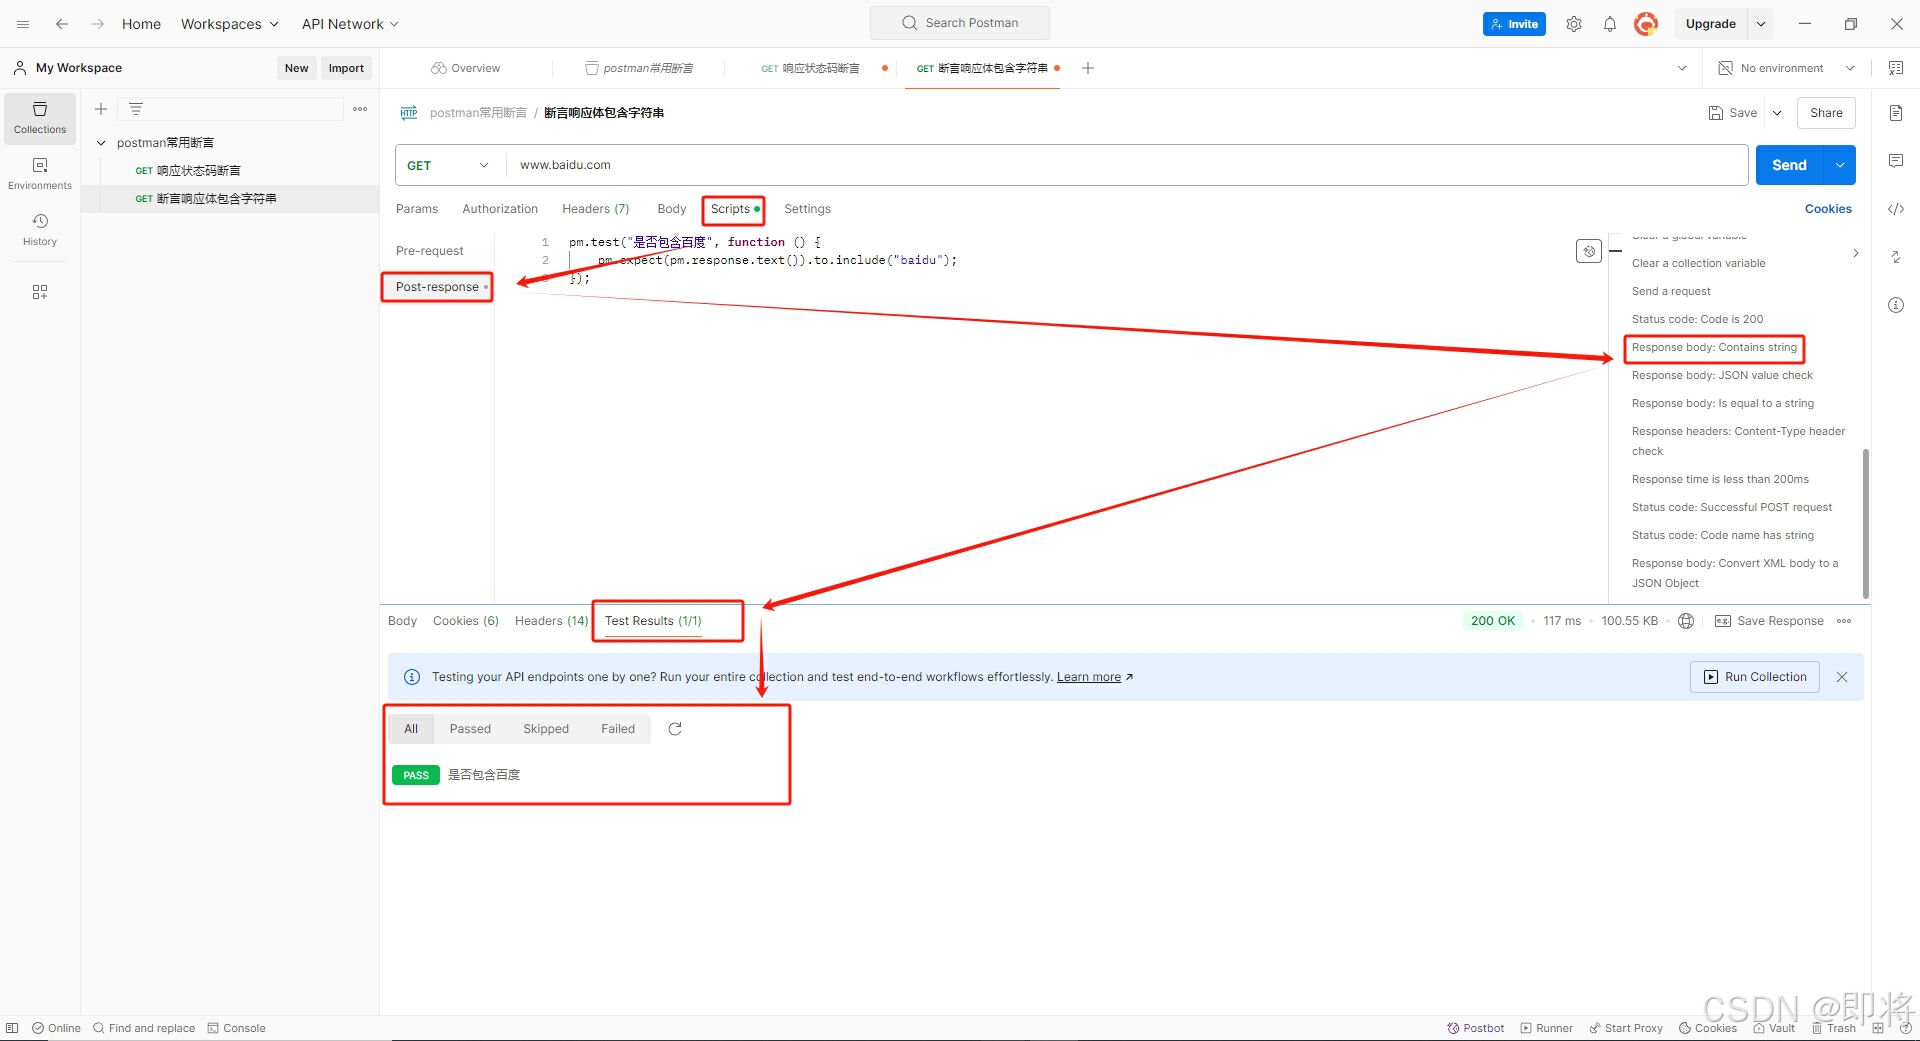Go forward with the right arrow
Viewport: 1920px width, 1041px height.
(x=98, y=24)
